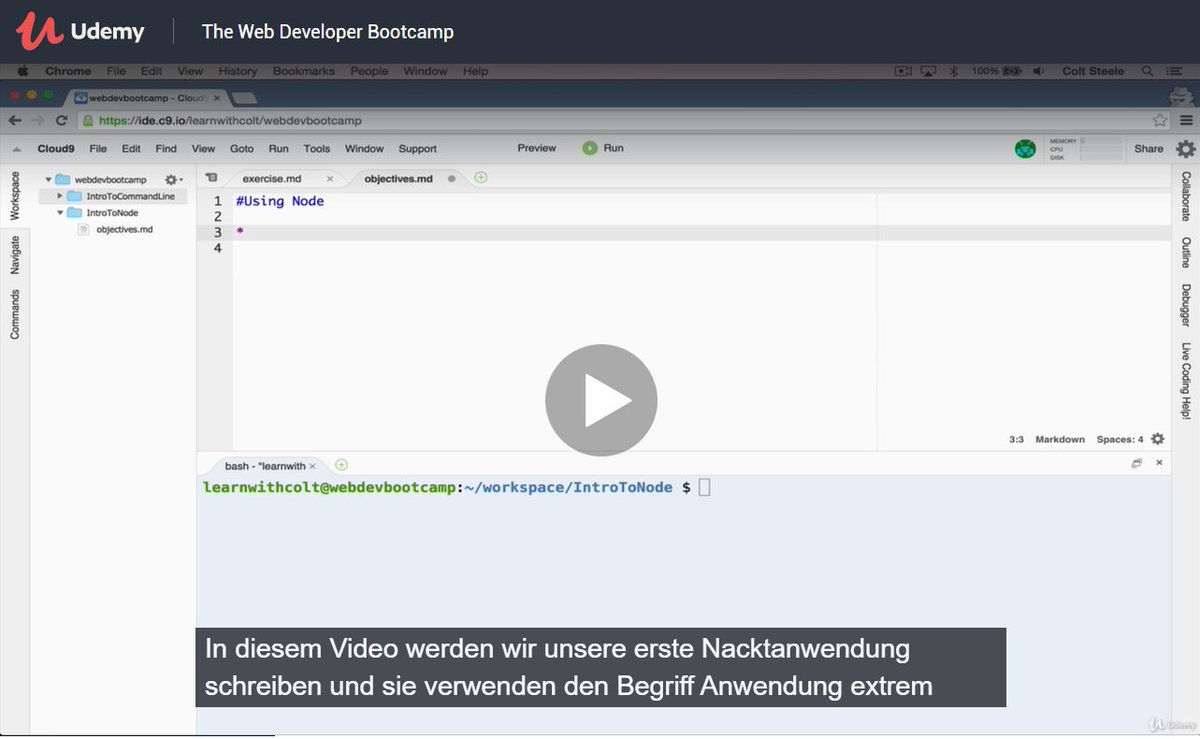Select the webdevbootcamp Chrome browser tab
This screenshot has height=739, width=1200.
pos(147,98)
